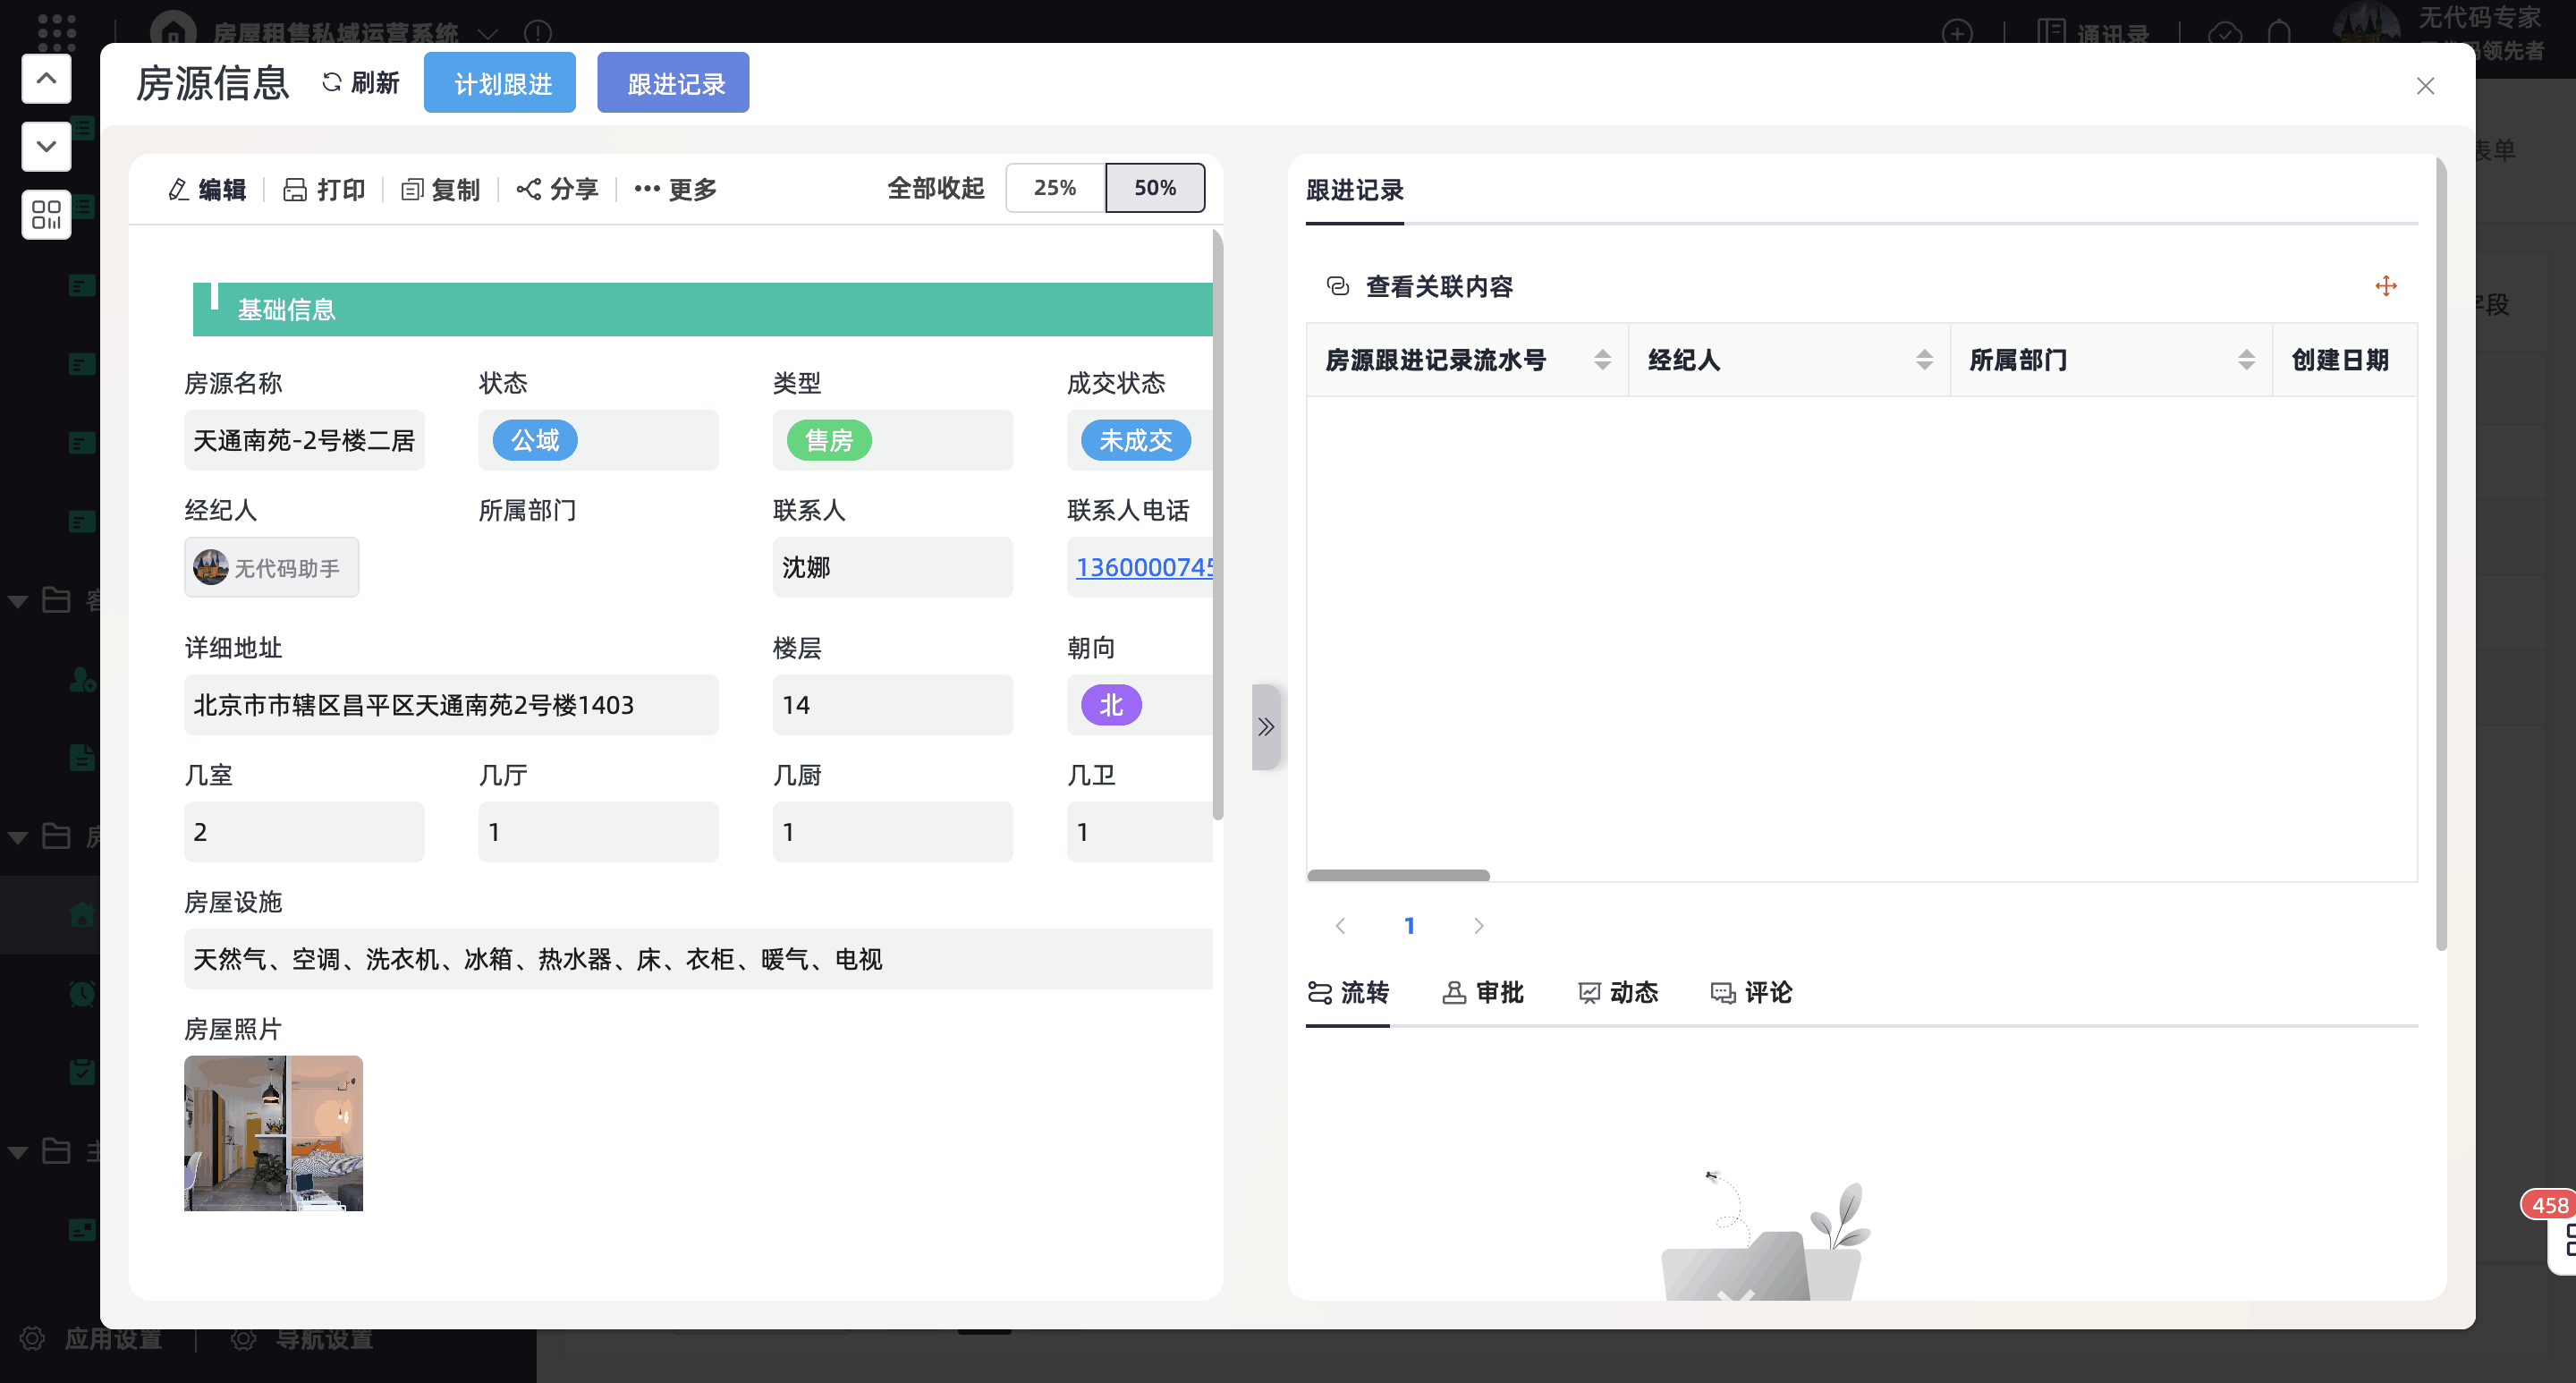The image size is (2576, 1383).
Task: Click the share icon
Action: (528, 189)
